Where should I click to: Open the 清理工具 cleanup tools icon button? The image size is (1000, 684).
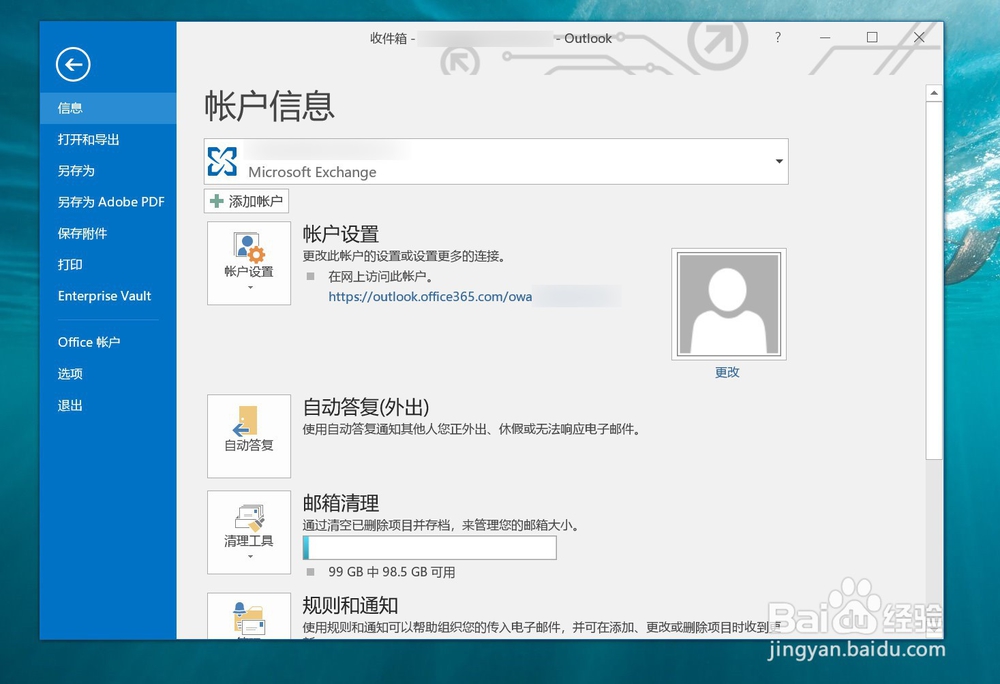coord(249,532)
